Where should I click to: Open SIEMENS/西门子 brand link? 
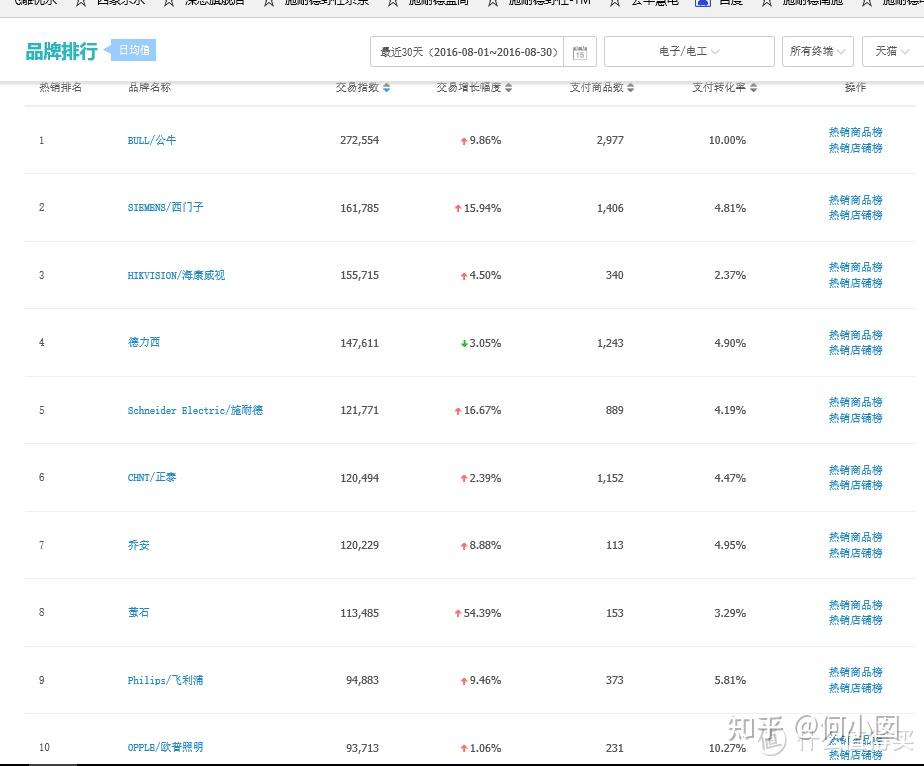(166, 207)
